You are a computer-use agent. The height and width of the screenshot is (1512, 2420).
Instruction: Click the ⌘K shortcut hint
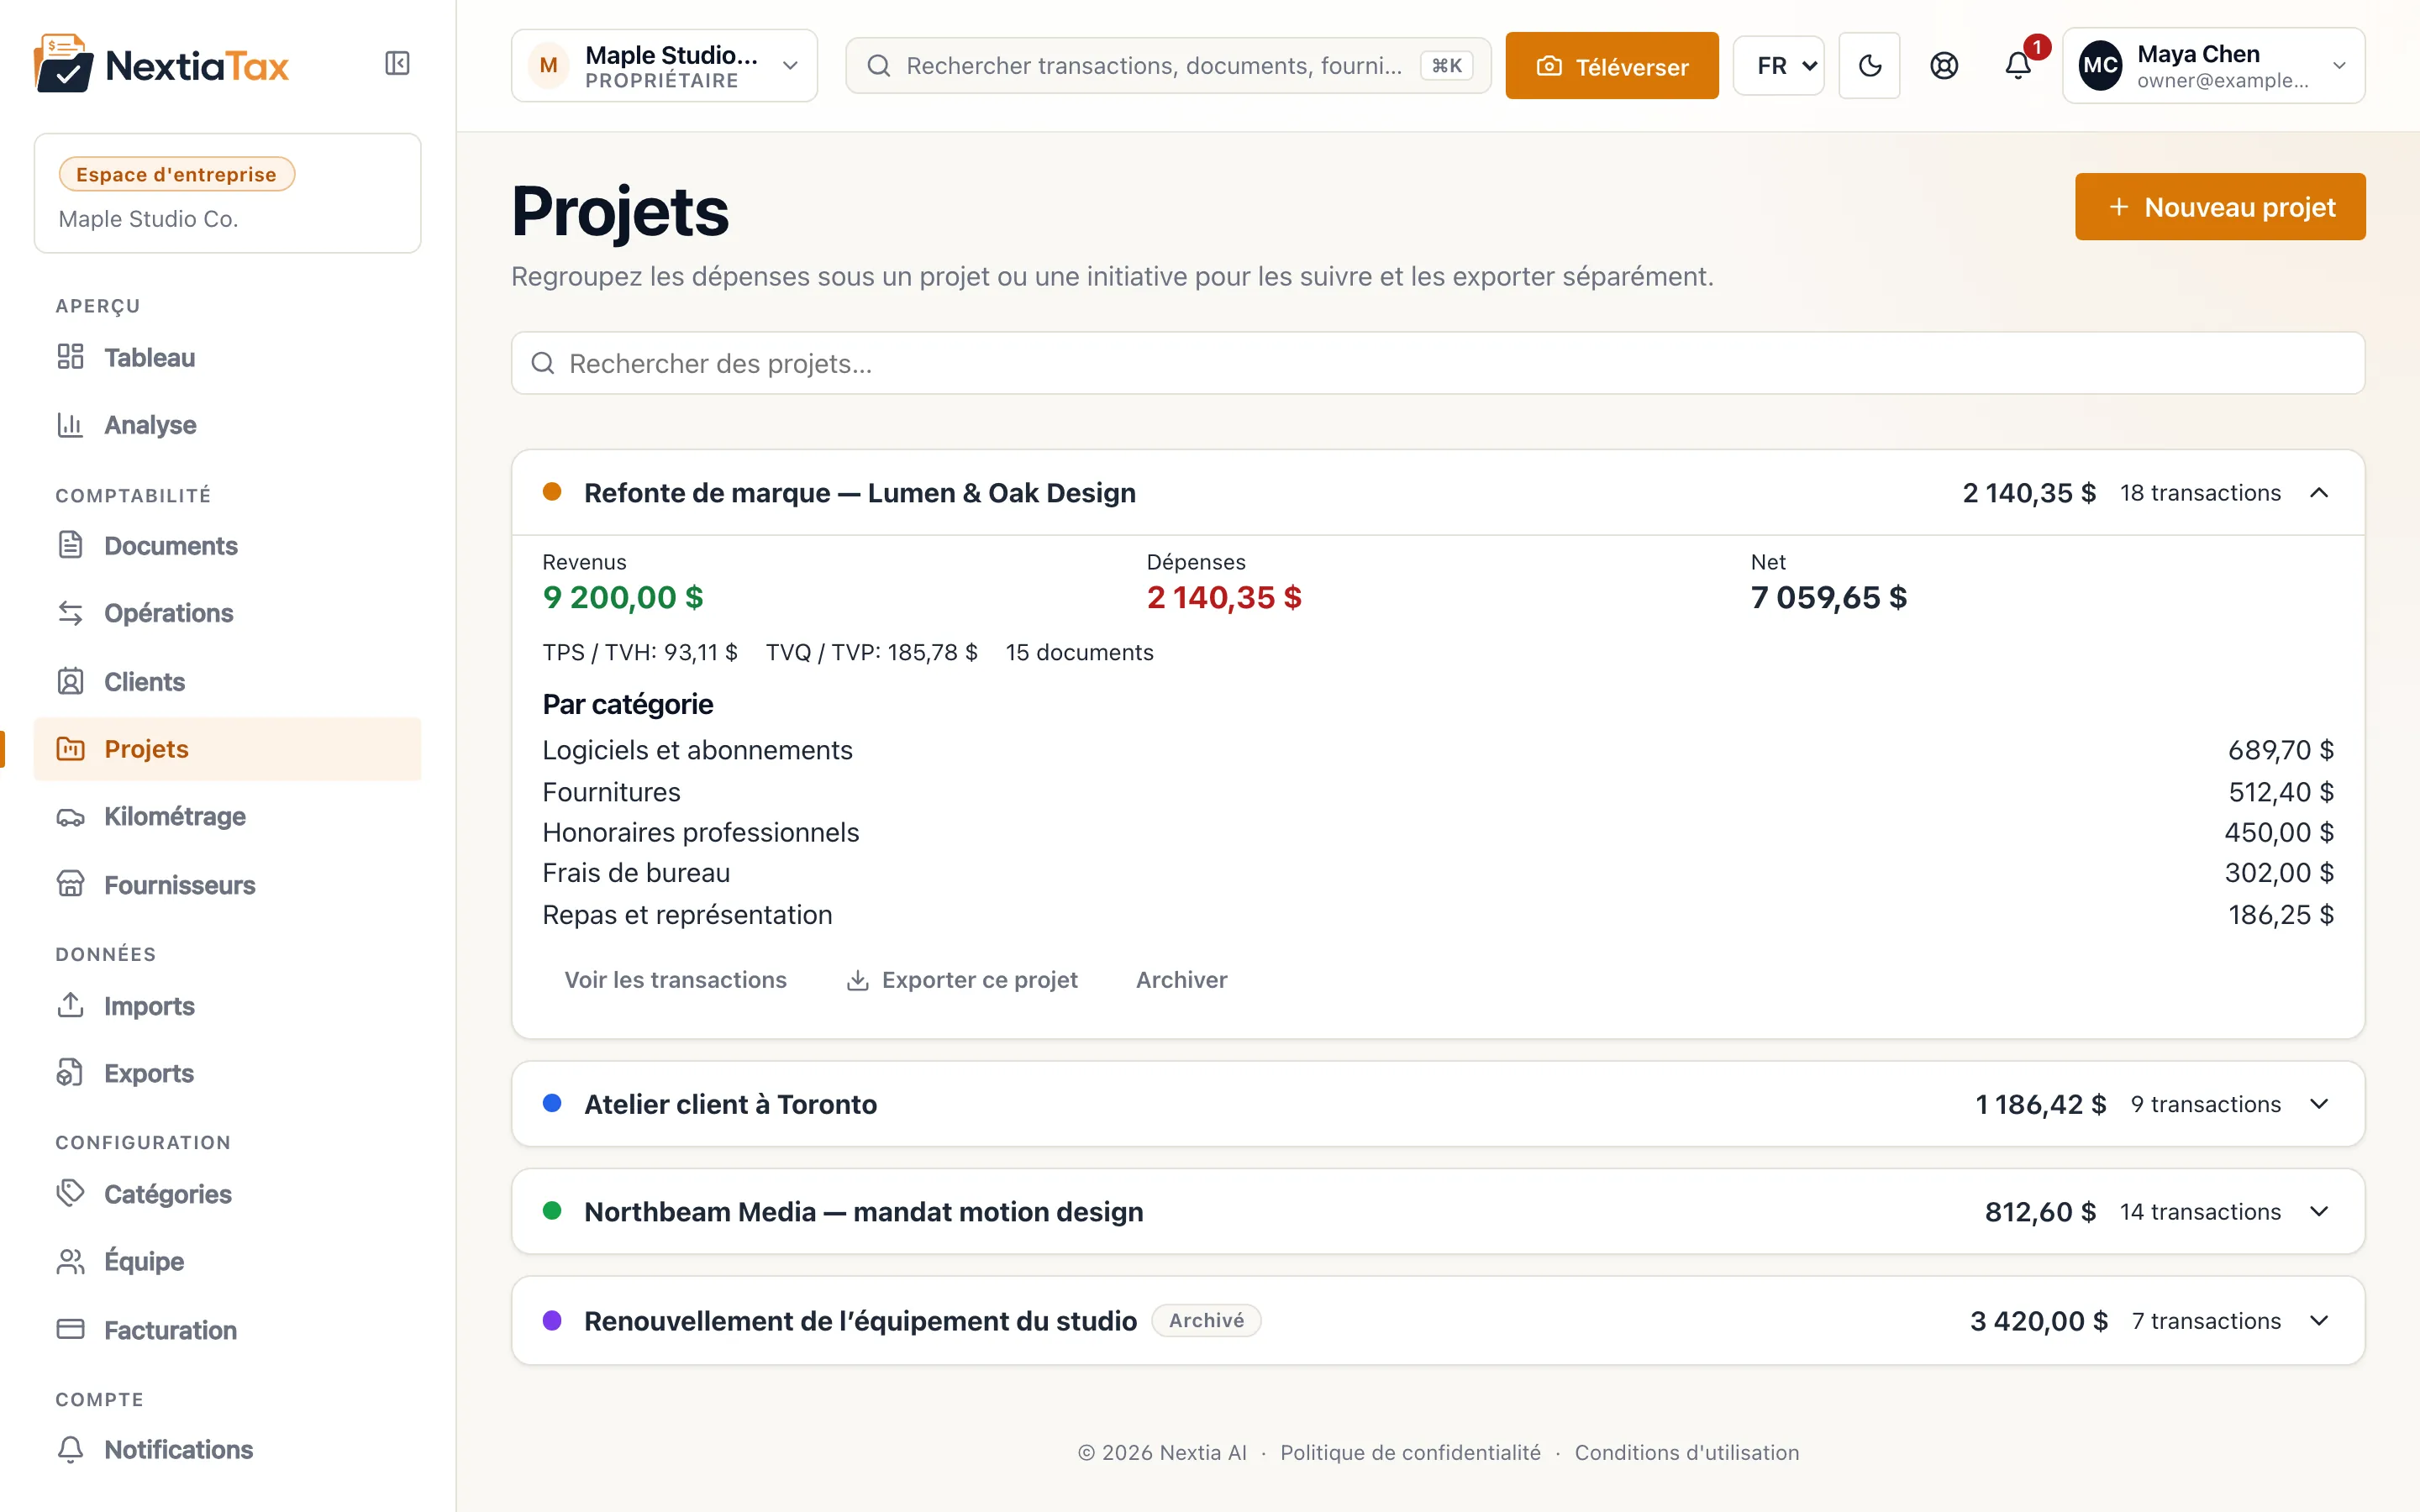click(x=1446, y=66)
